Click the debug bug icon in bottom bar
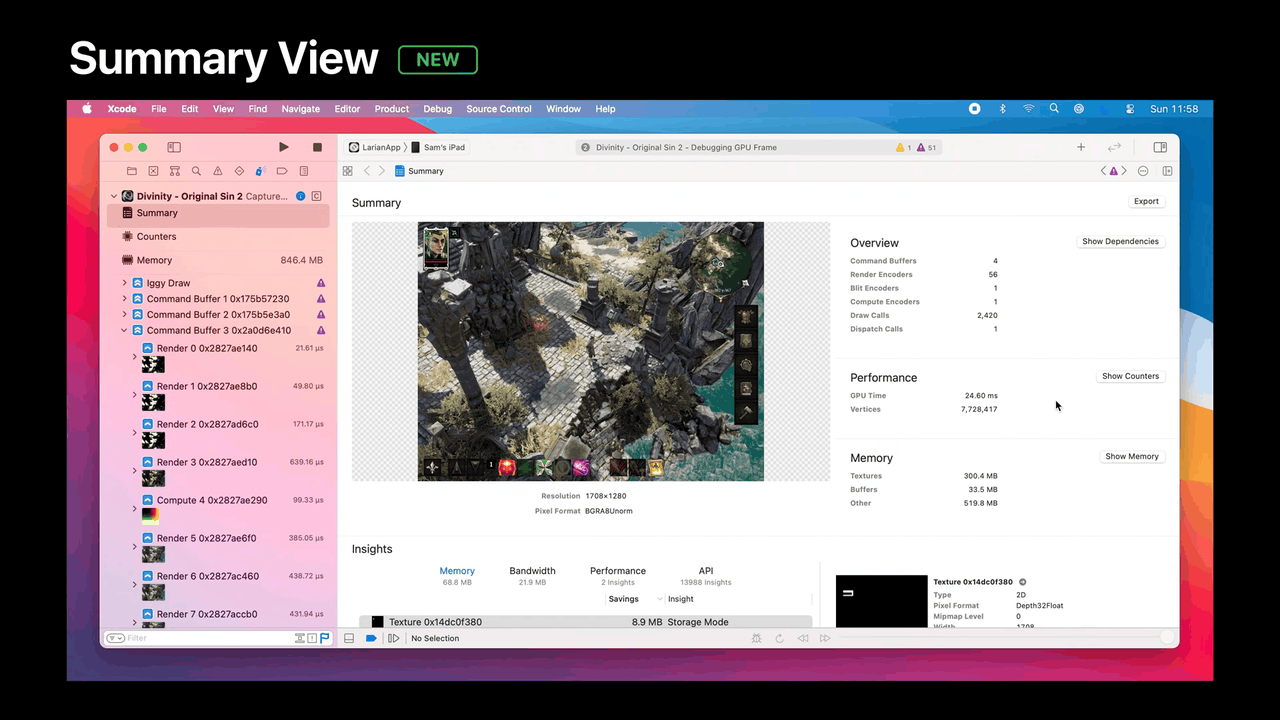The height and width of the screenshot is (720, 1280). click(756, 638)
